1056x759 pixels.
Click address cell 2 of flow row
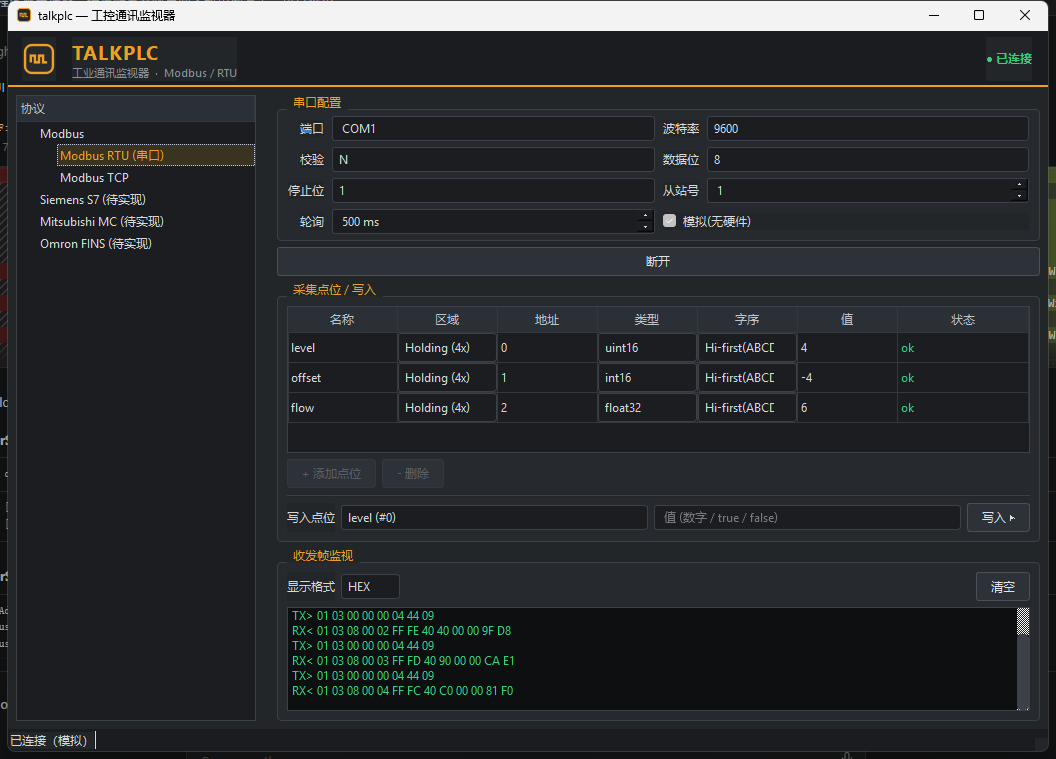[x=547, y=407]
